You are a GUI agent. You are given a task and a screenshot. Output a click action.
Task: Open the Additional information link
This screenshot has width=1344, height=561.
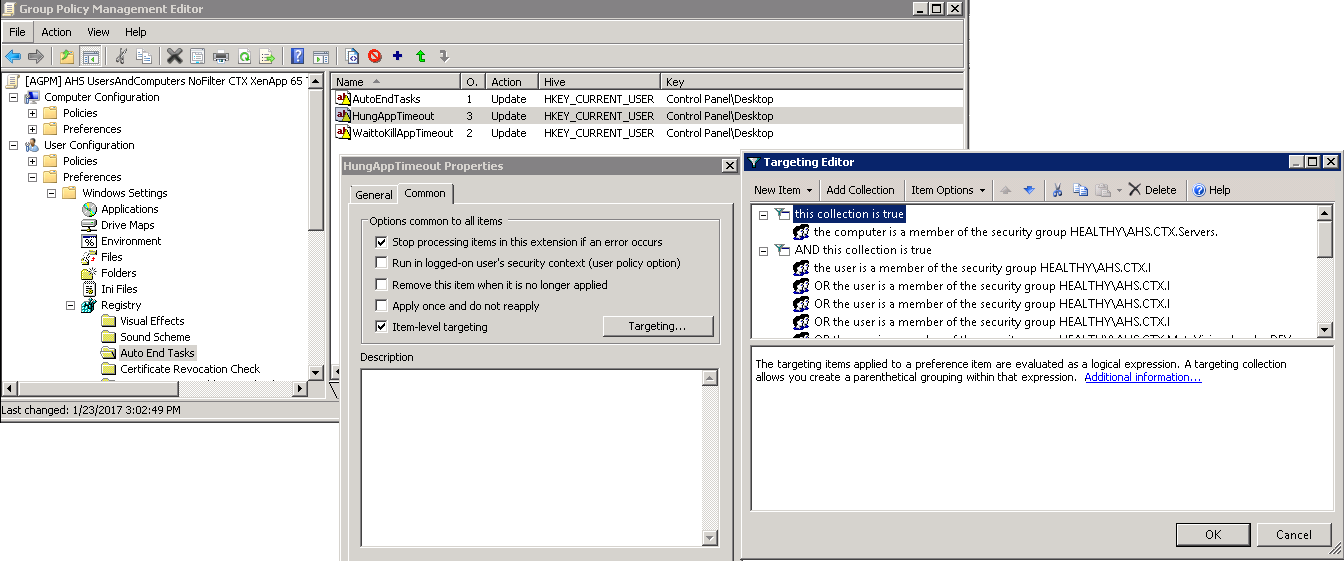coord(1142,377)
